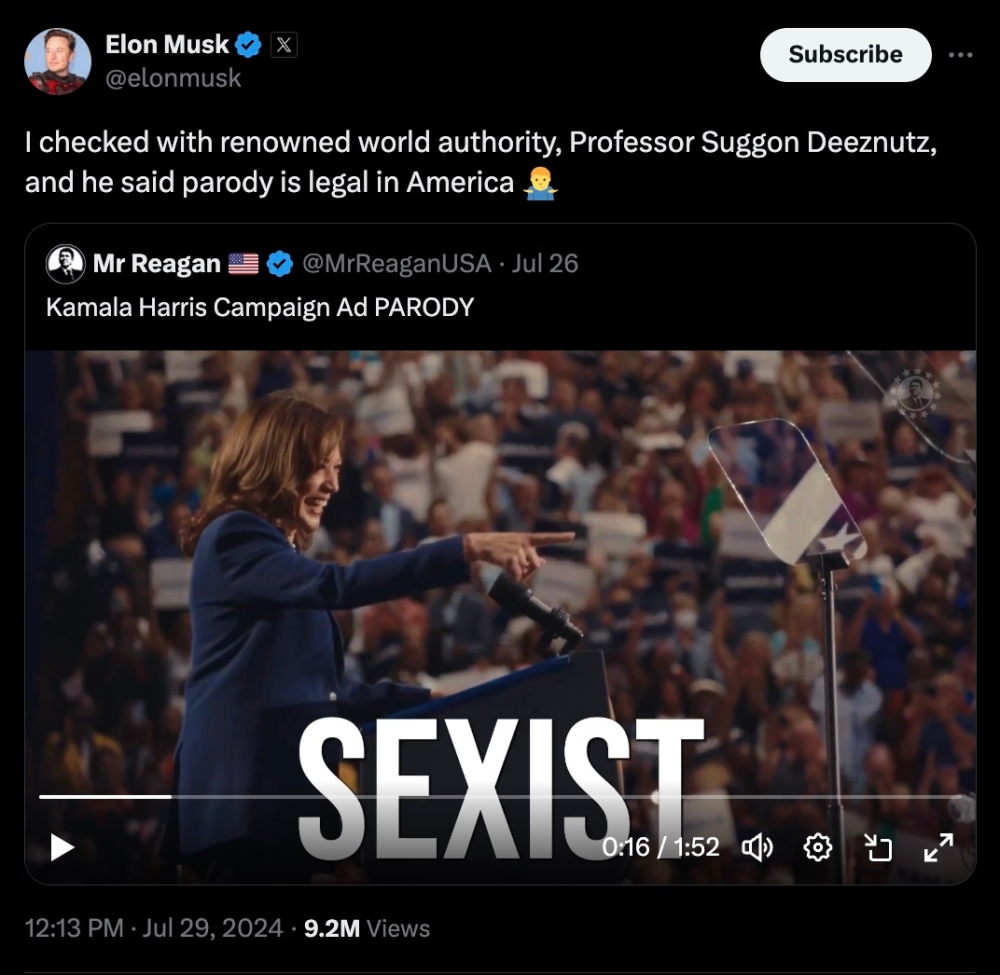
Task: Click Mr Reagan's verified badge
Action: point(277,263)
